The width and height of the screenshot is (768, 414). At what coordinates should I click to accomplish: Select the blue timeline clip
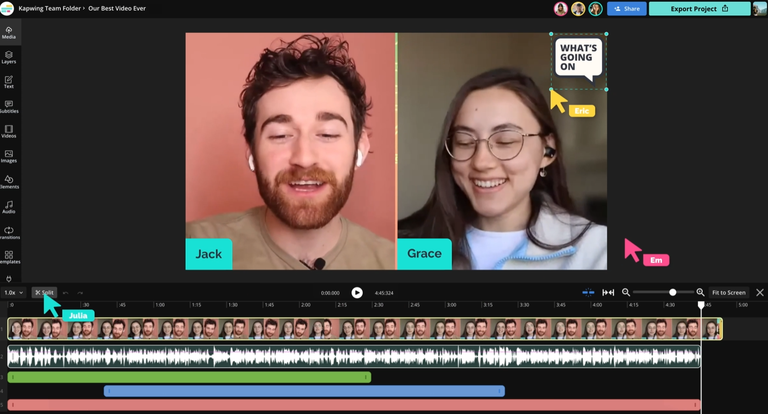click(304, 391)
